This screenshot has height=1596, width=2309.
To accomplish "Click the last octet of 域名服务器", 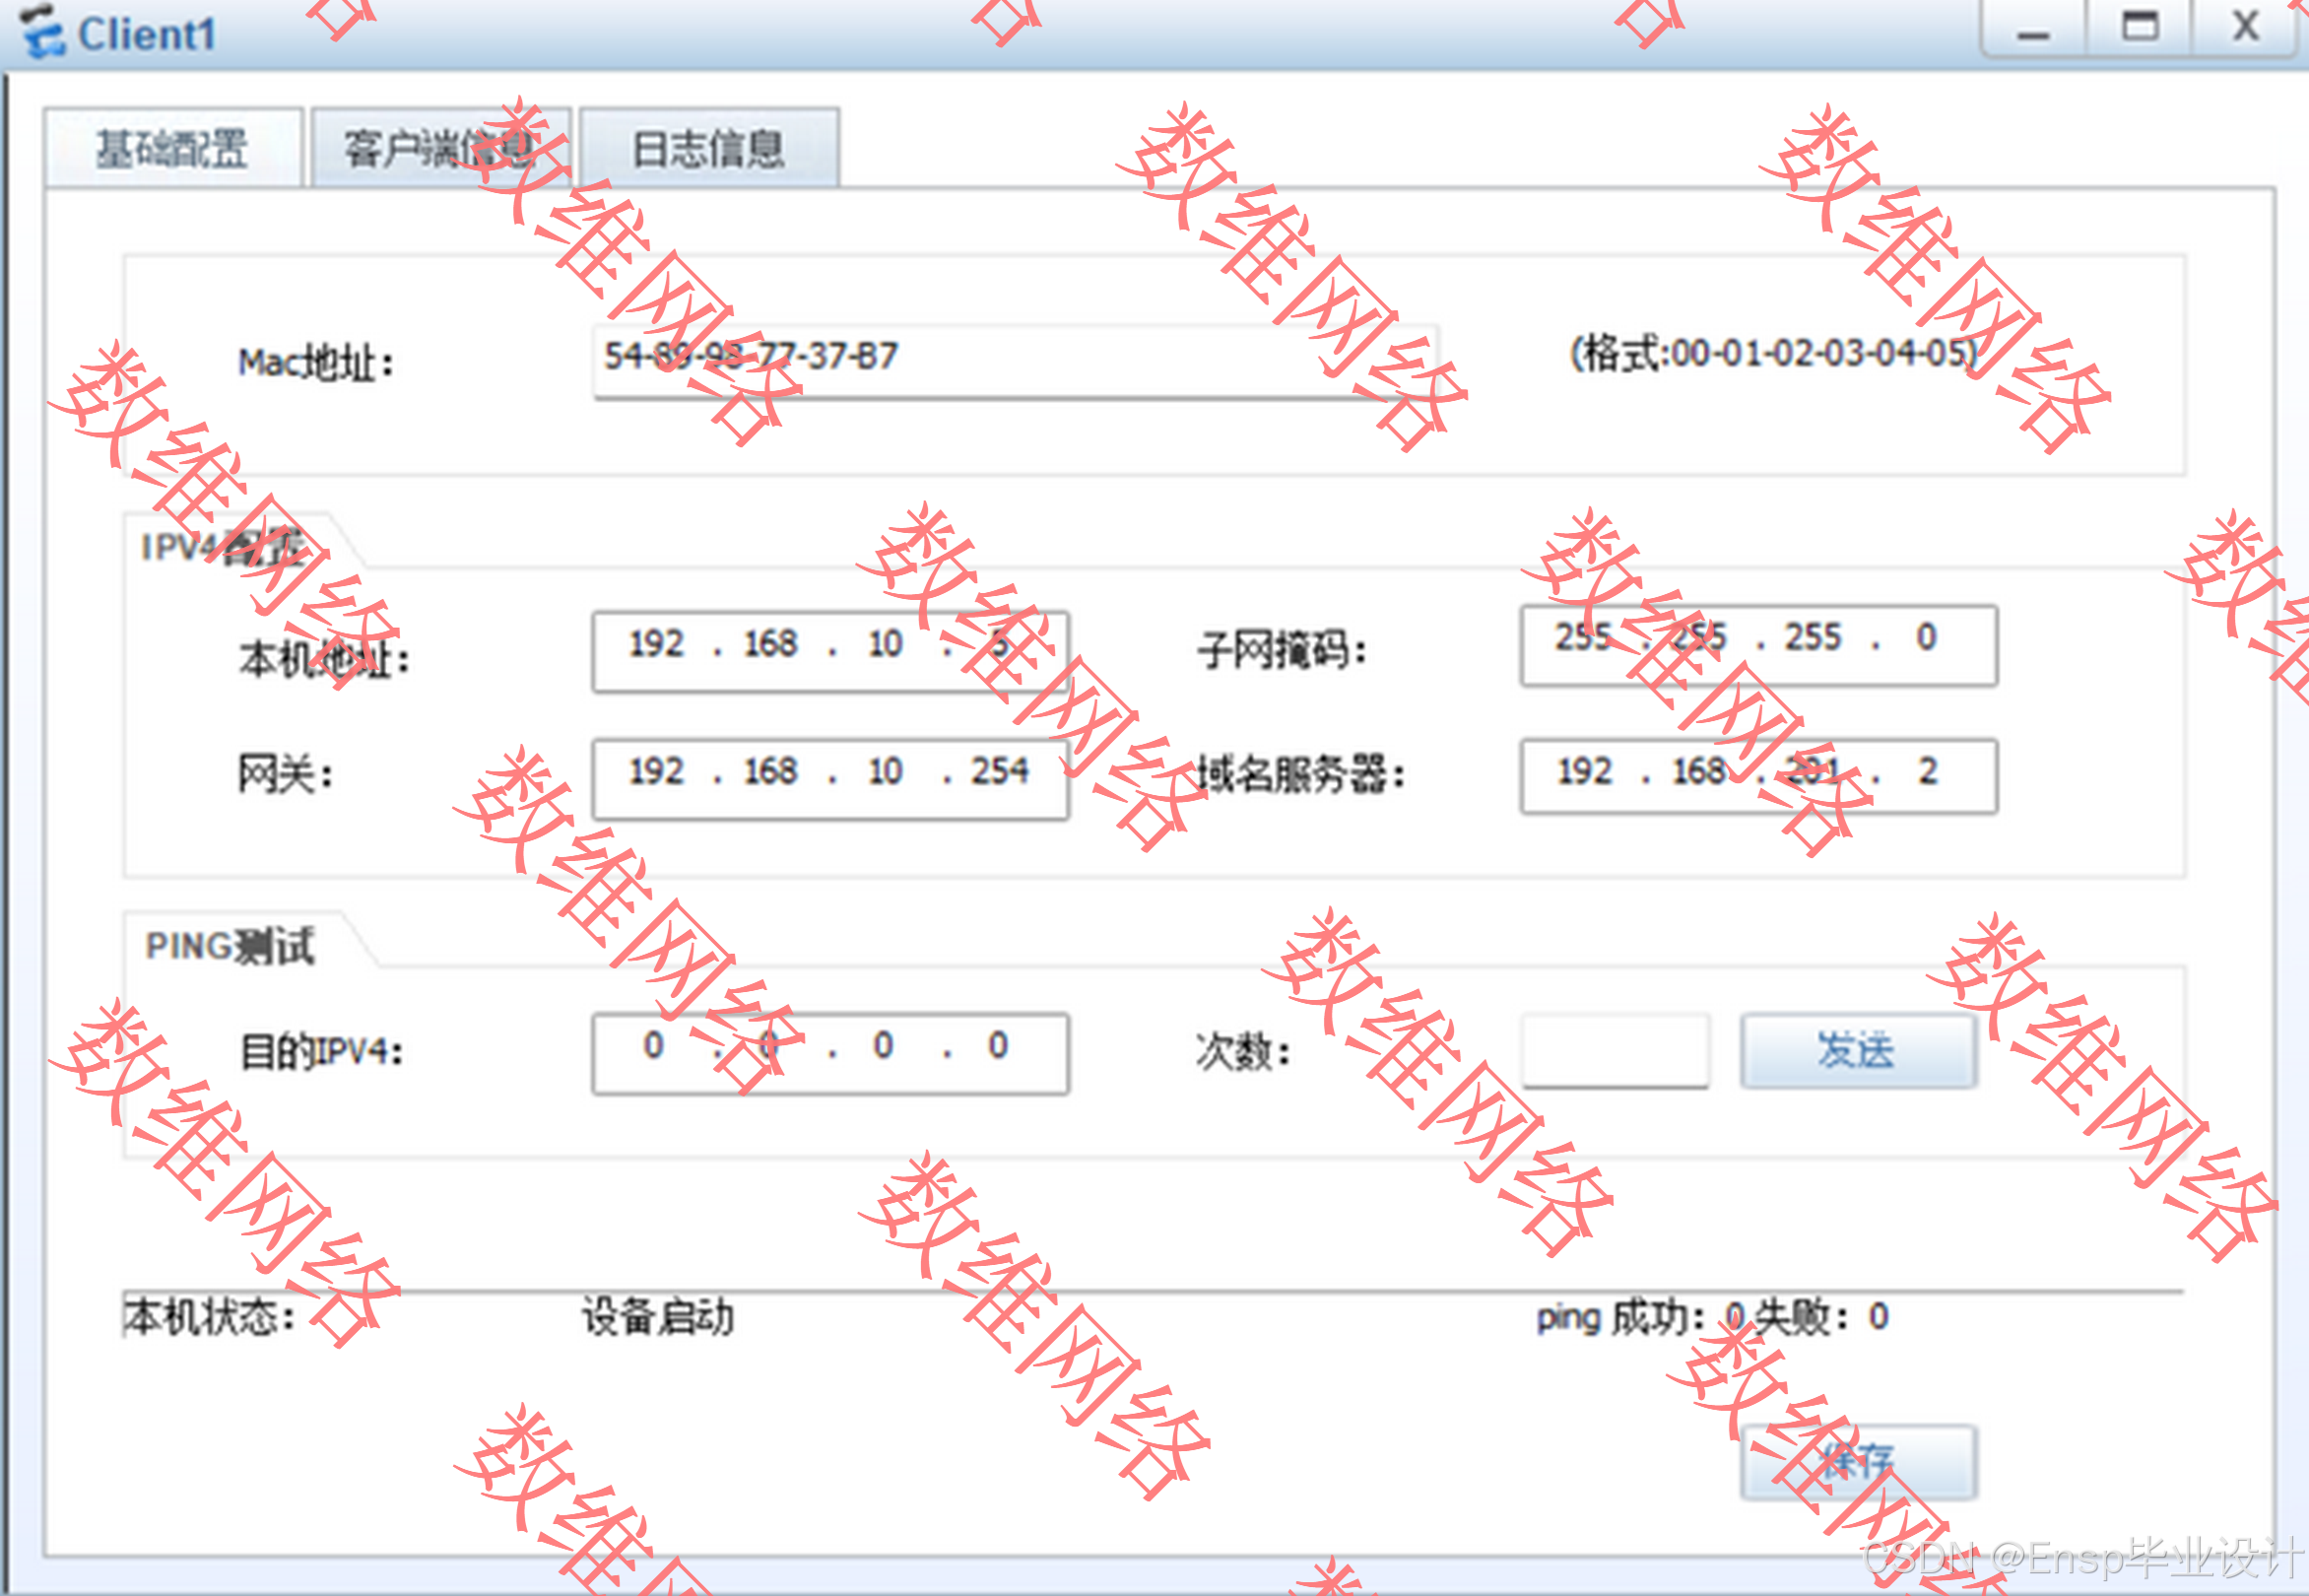I will point(1927,773).
